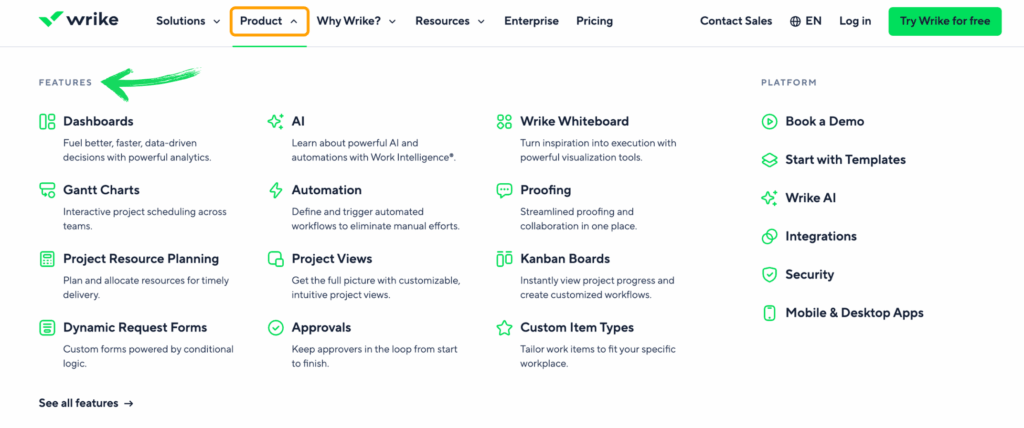Click the Gantt Charts icon

[47, 190]
